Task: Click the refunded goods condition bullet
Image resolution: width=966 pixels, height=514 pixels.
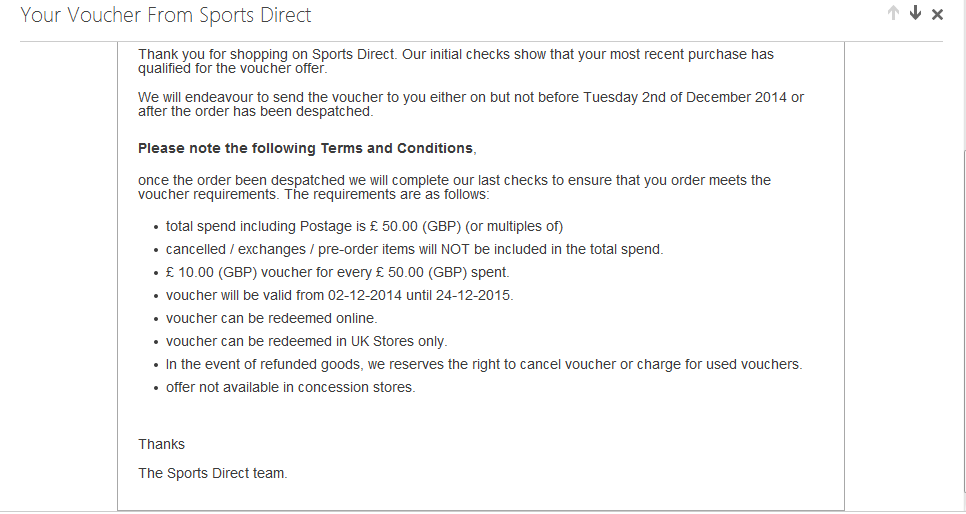Action: pyautogui.click(x=484, y=364)
